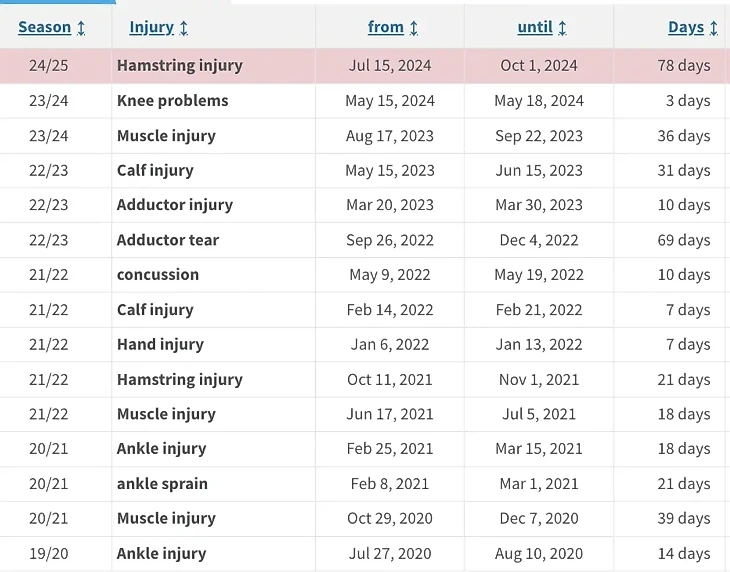Image resolution: width=730 pixels, height=572 pixels.
Task: Click the Aug 10, 2020 until cell
Action: pyautogui.click(x=539, y=554)
